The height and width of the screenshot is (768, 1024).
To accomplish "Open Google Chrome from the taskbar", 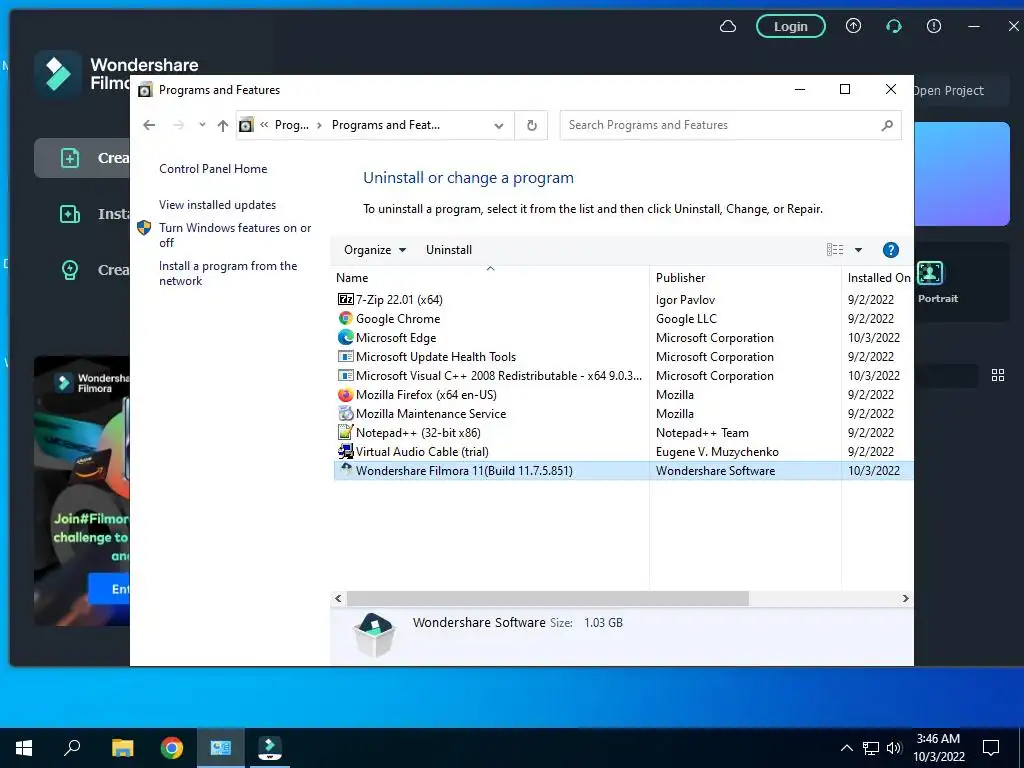I will 172,748.
